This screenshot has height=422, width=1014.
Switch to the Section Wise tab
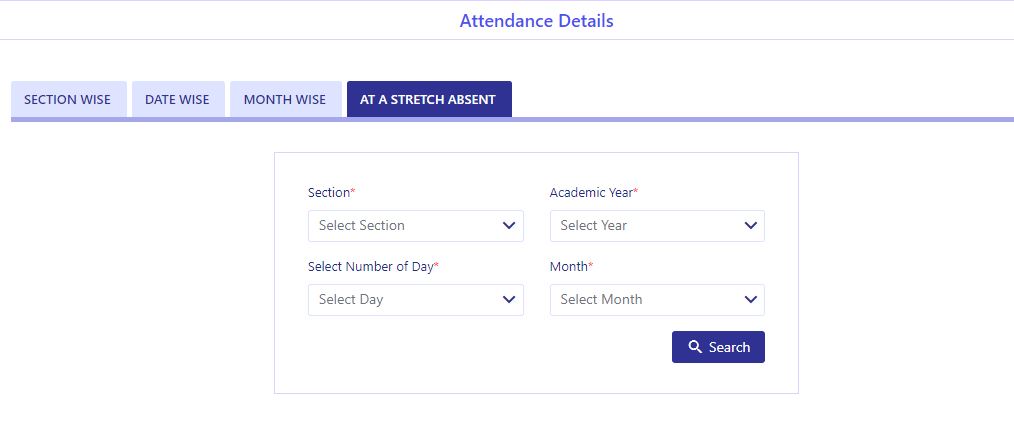point(69,100)
